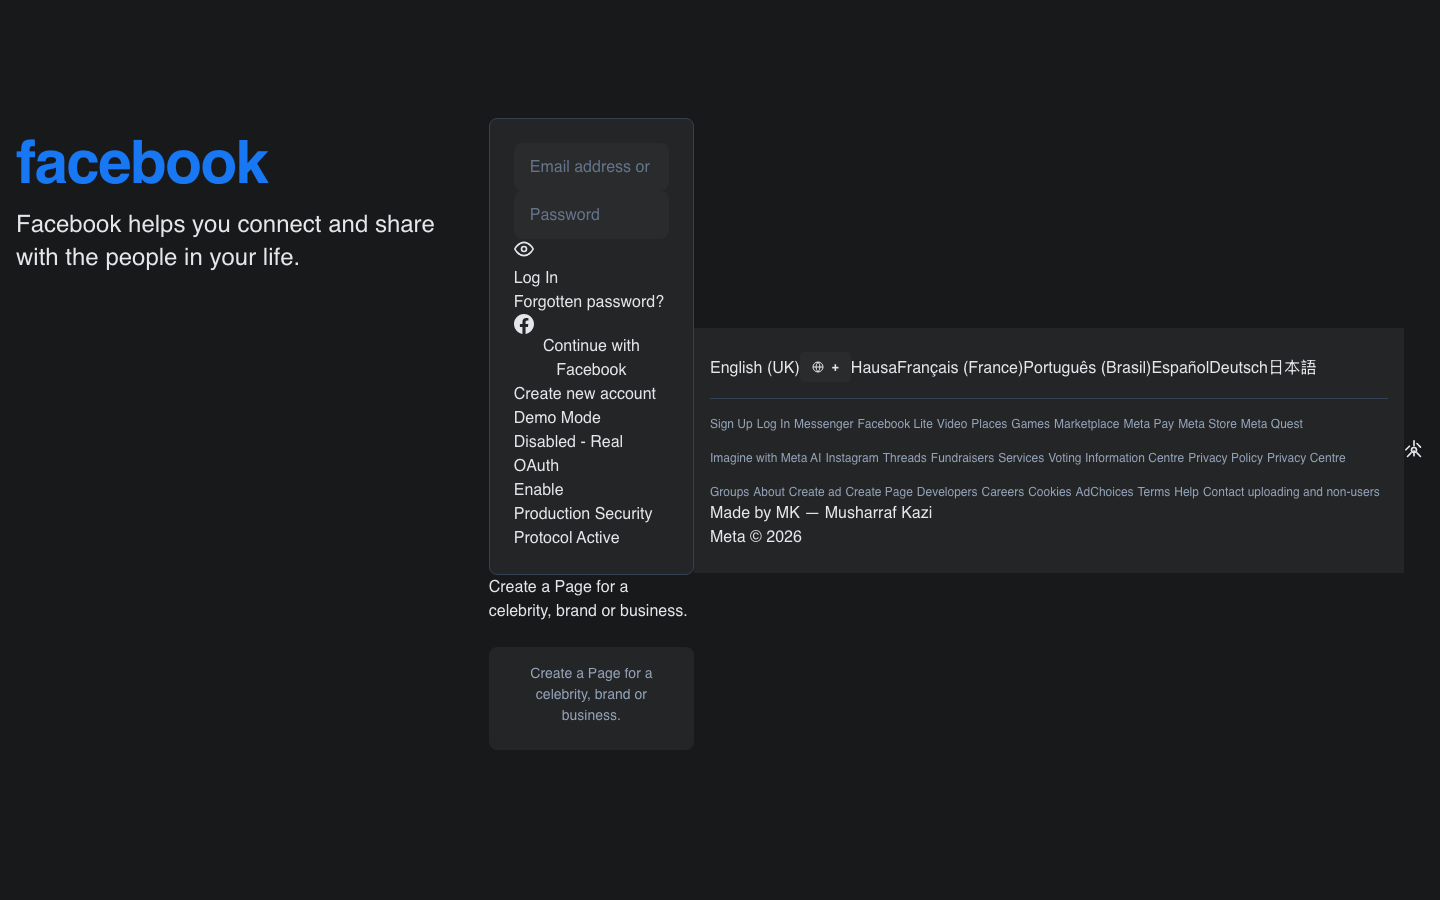This screenshot has width=1440, height=900.
Task: Click the Facebook "f" logo above Continue with Facebook
Action: point(523,324)
